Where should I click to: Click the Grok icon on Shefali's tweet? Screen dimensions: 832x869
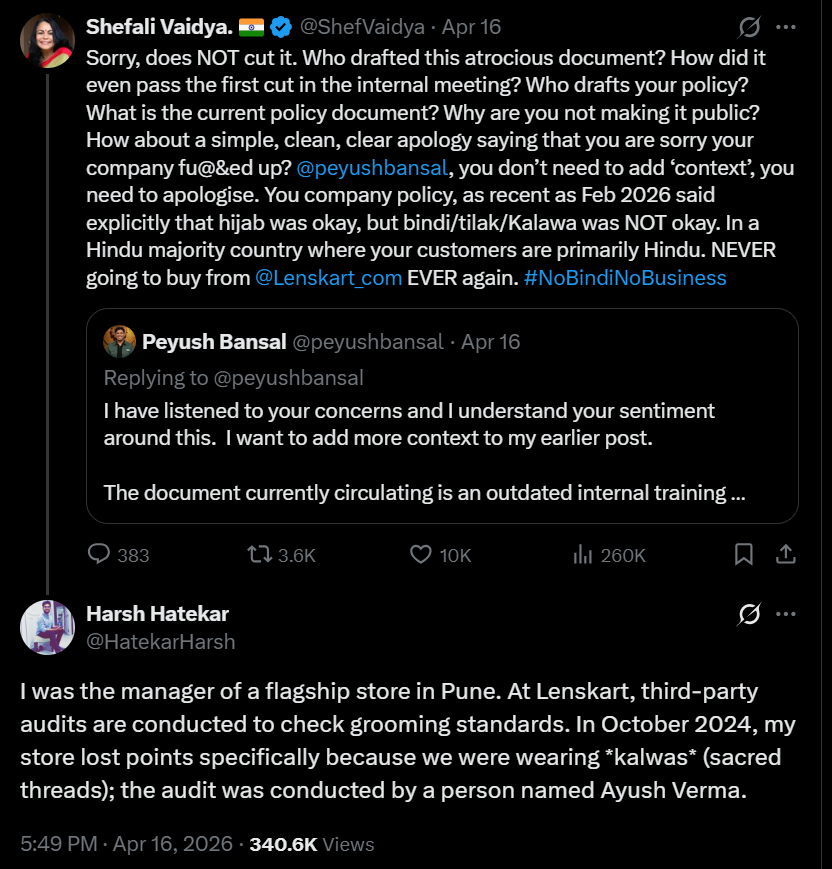(x=749, y=27)
